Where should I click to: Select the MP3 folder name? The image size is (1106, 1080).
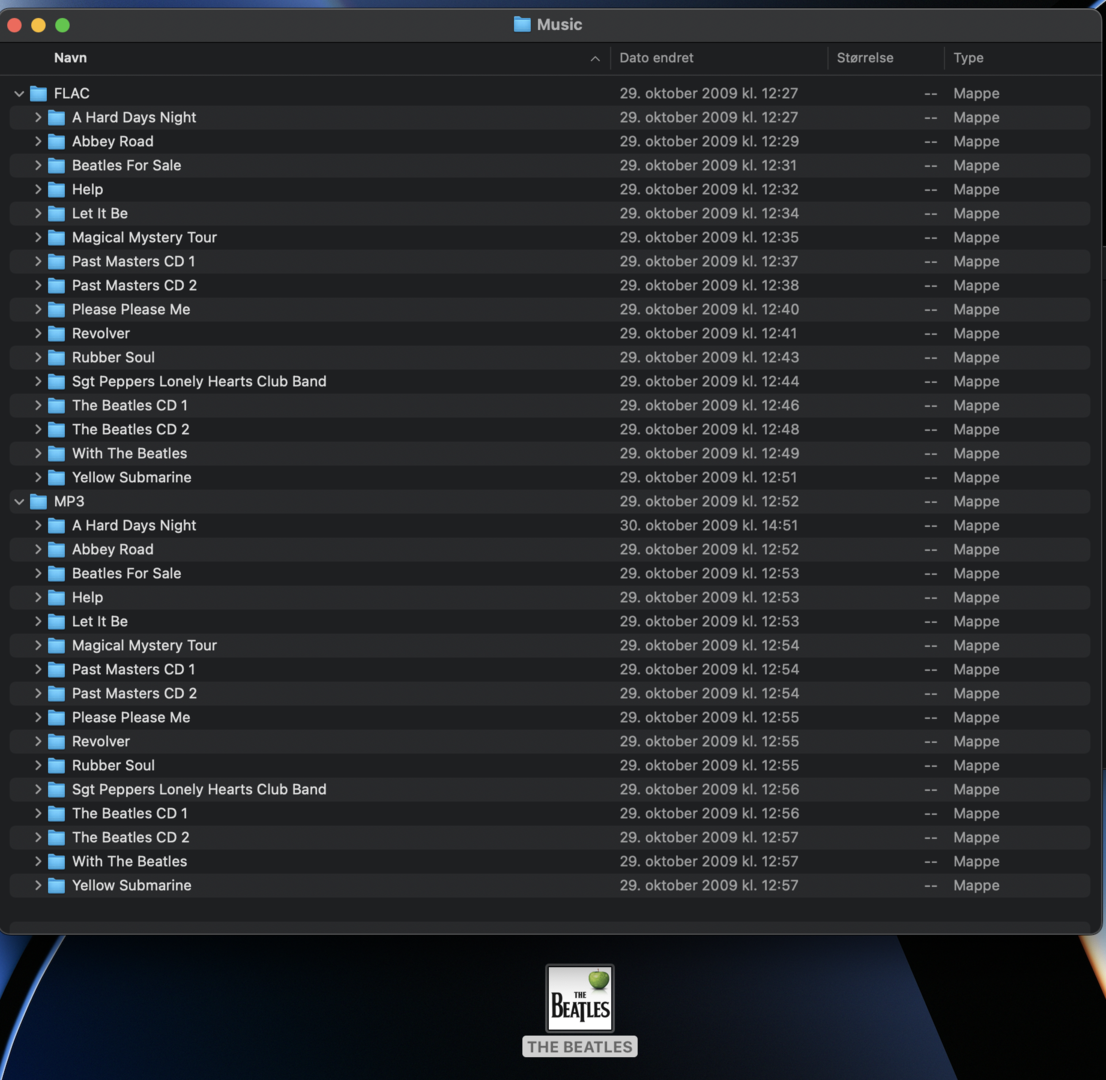[69, 502]
